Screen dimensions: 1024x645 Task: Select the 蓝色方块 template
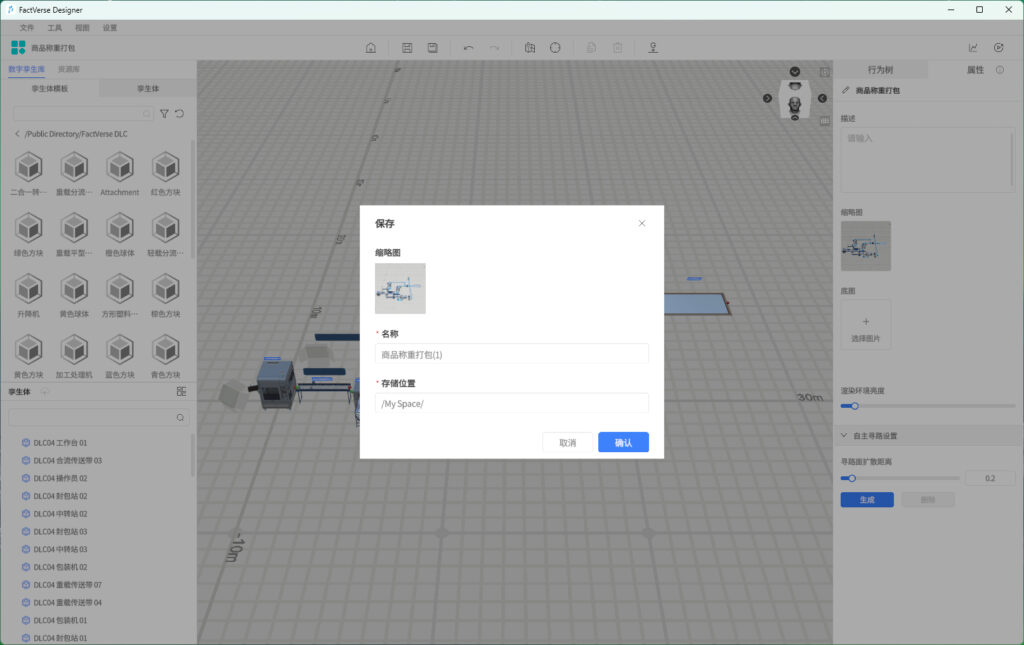[120, 356]
